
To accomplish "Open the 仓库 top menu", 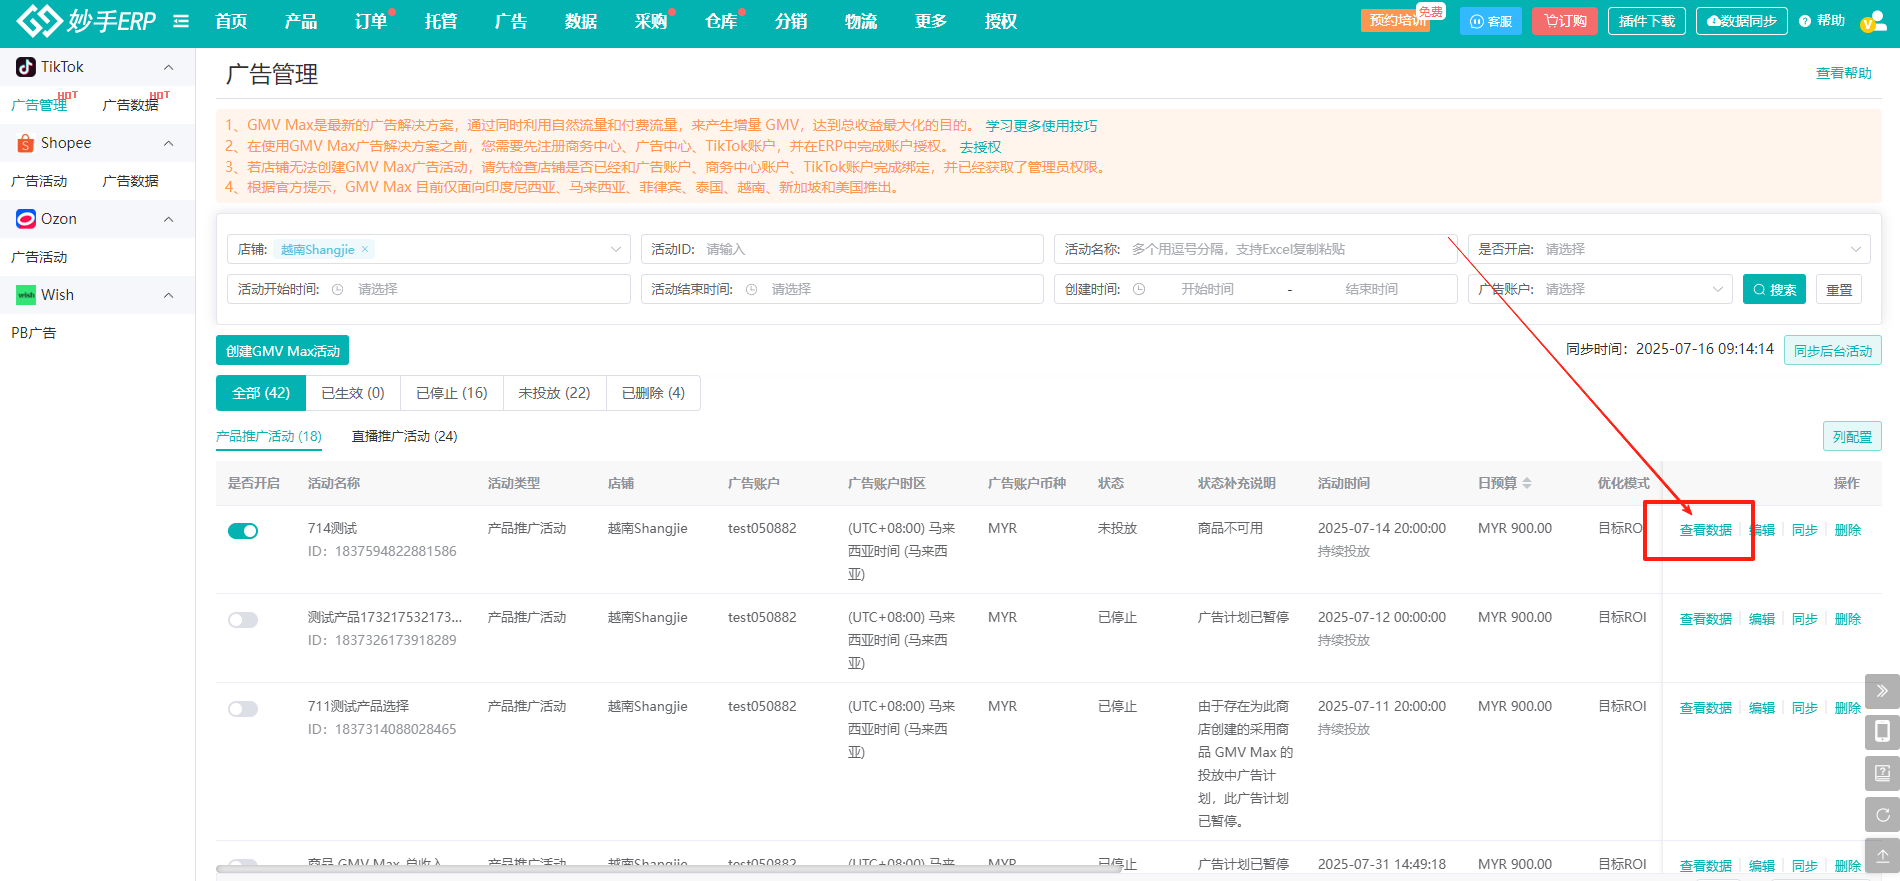I will click(721, 21).
